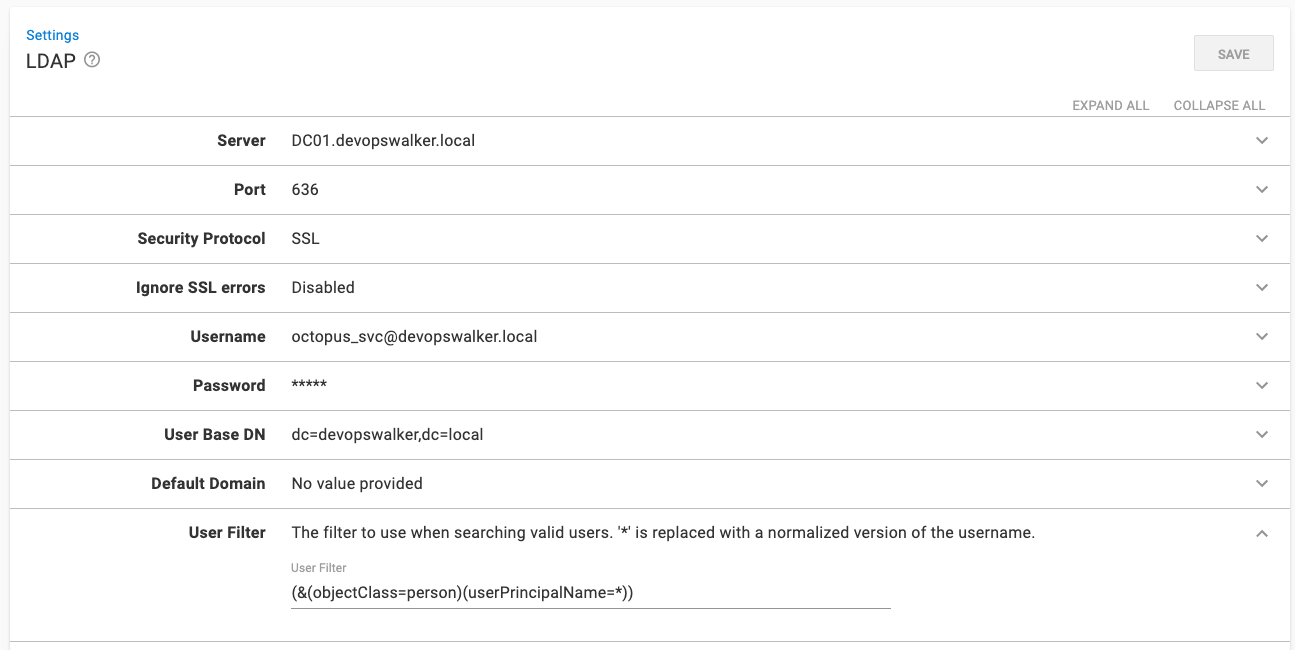Viewport: 1295px width, 650px height.
Task: Expand the User Base DN chevron
Action: click(x=1261, y=435)
